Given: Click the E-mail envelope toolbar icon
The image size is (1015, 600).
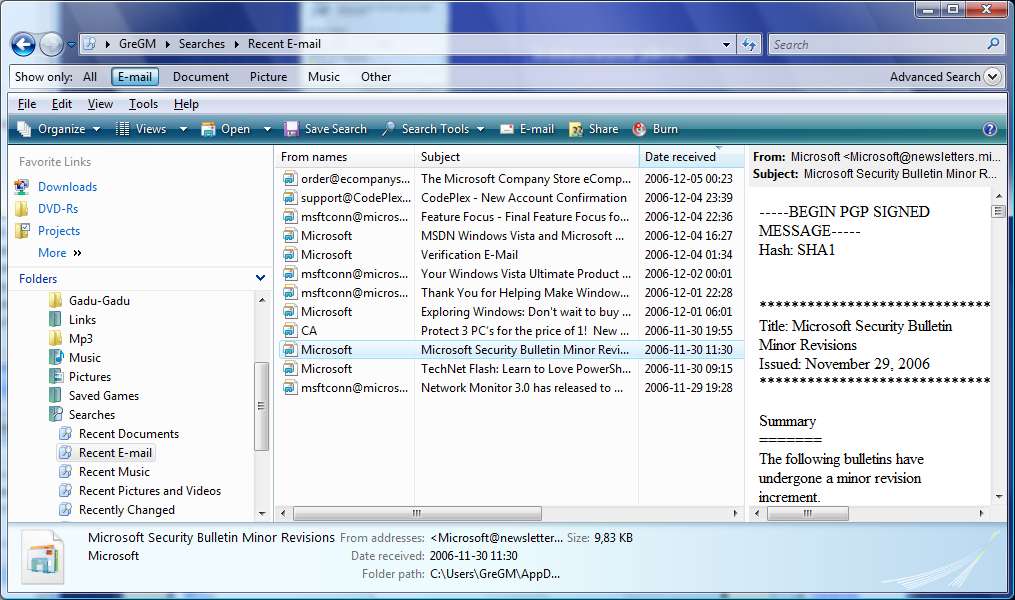Looking at the screenshot, I should 507,129.
